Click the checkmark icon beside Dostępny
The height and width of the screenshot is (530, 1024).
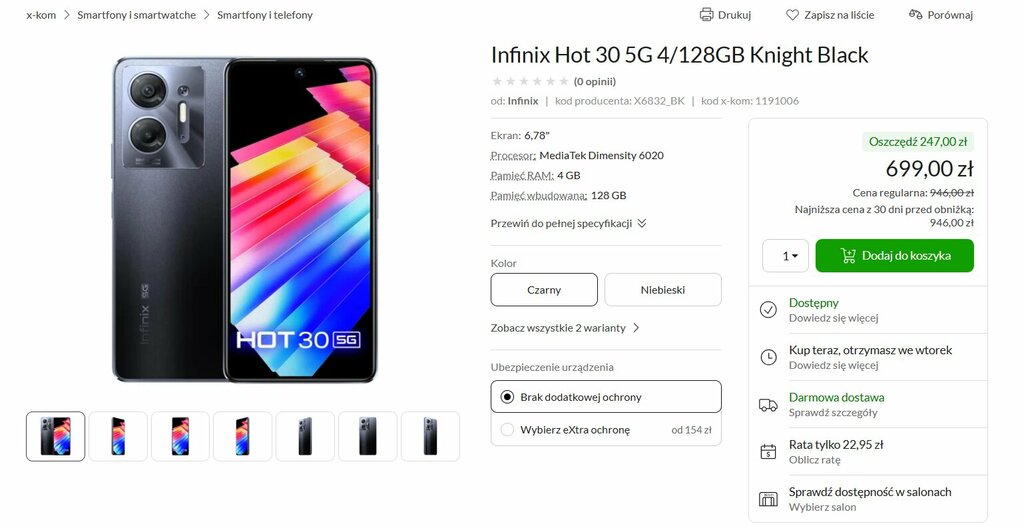click(x=768, y=309)
